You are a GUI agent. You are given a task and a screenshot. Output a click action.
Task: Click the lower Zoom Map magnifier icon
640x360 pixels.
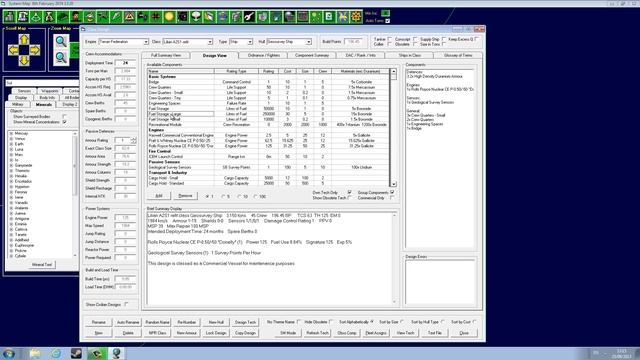click(x=61, y=57)
